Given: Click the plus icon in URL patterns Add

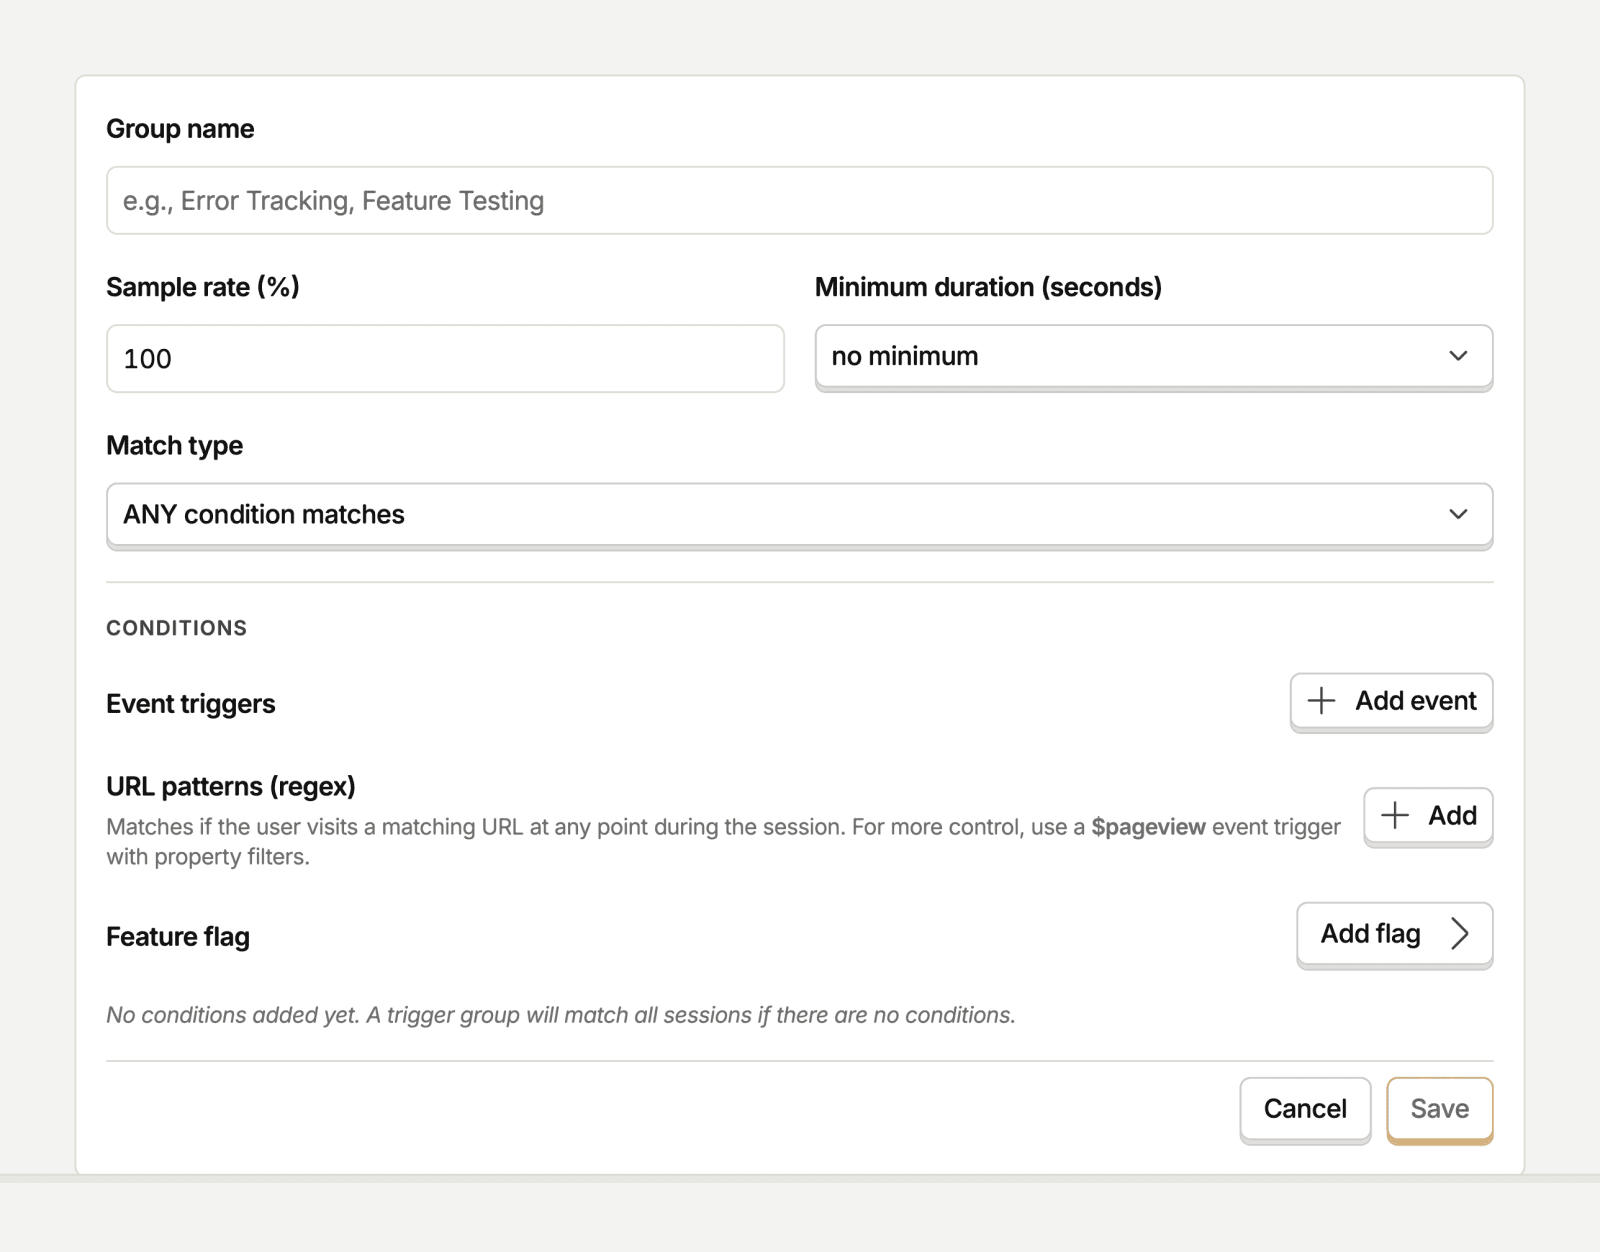Looking at the screenshot, I should (1394, 816).
